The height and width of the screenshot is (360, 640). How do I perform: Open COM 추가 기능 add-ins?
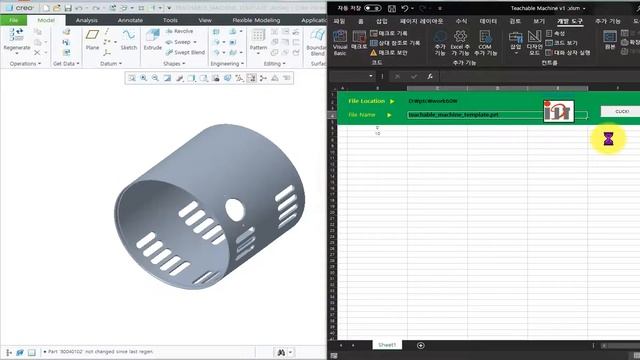(485, 43)
